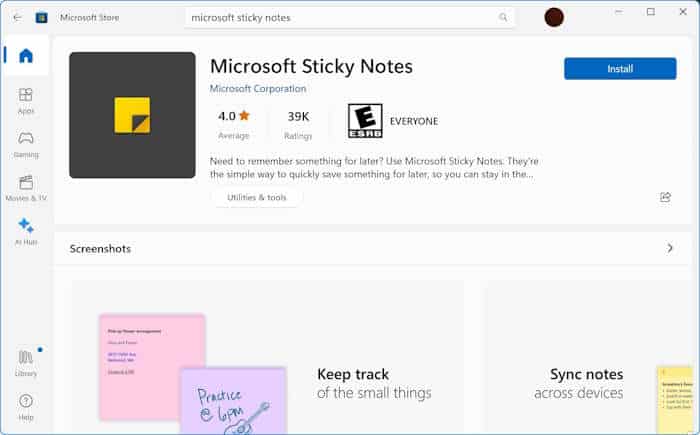Click the ESRB Everyone rating badge

(x=365, y=121)
